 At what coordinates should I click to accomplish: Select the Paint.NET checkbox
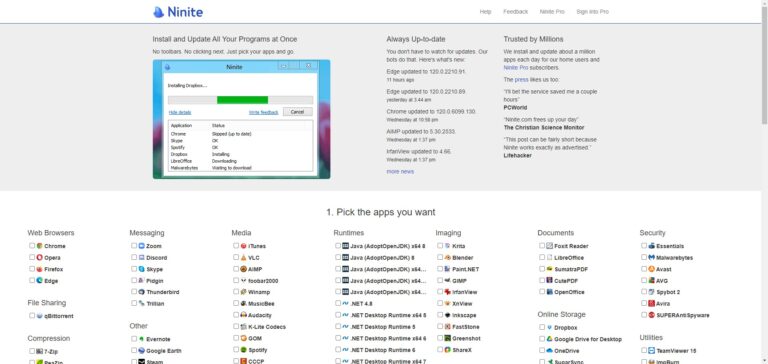440,269
